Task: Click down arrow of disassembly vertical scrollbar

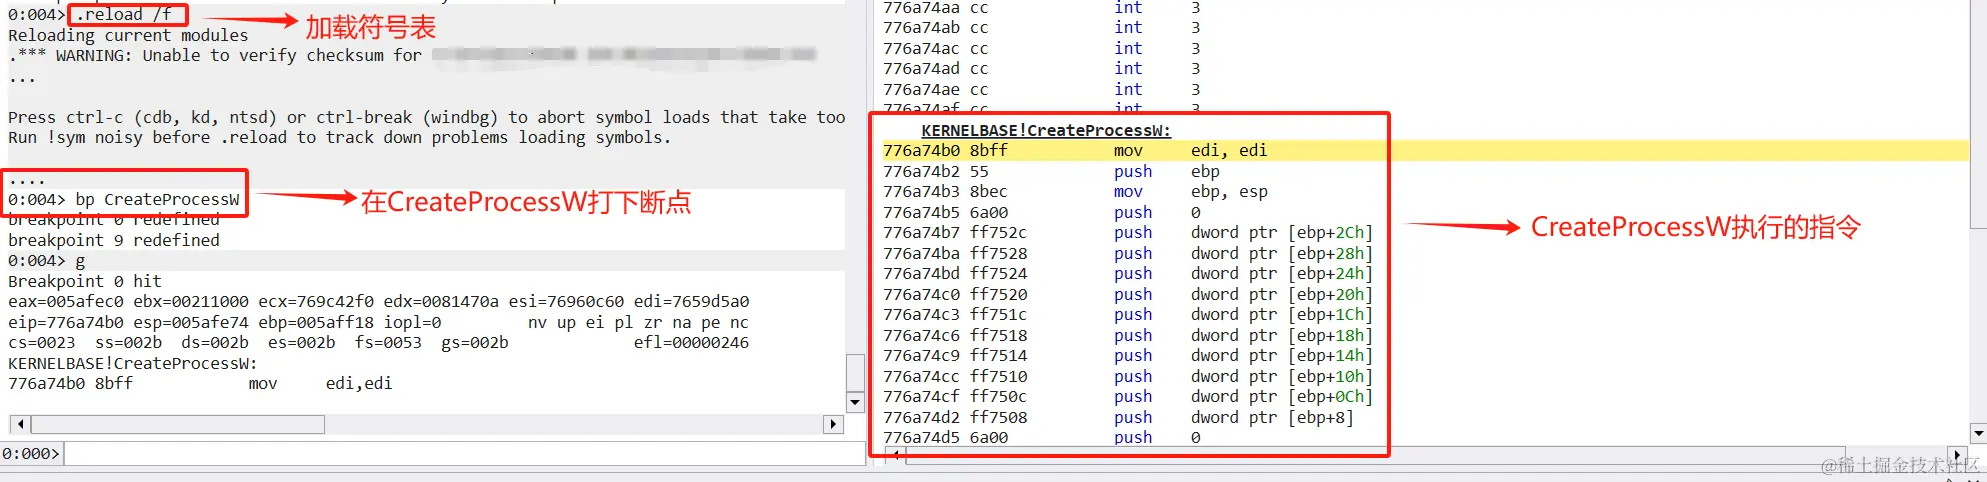Action: [1978, 433]
